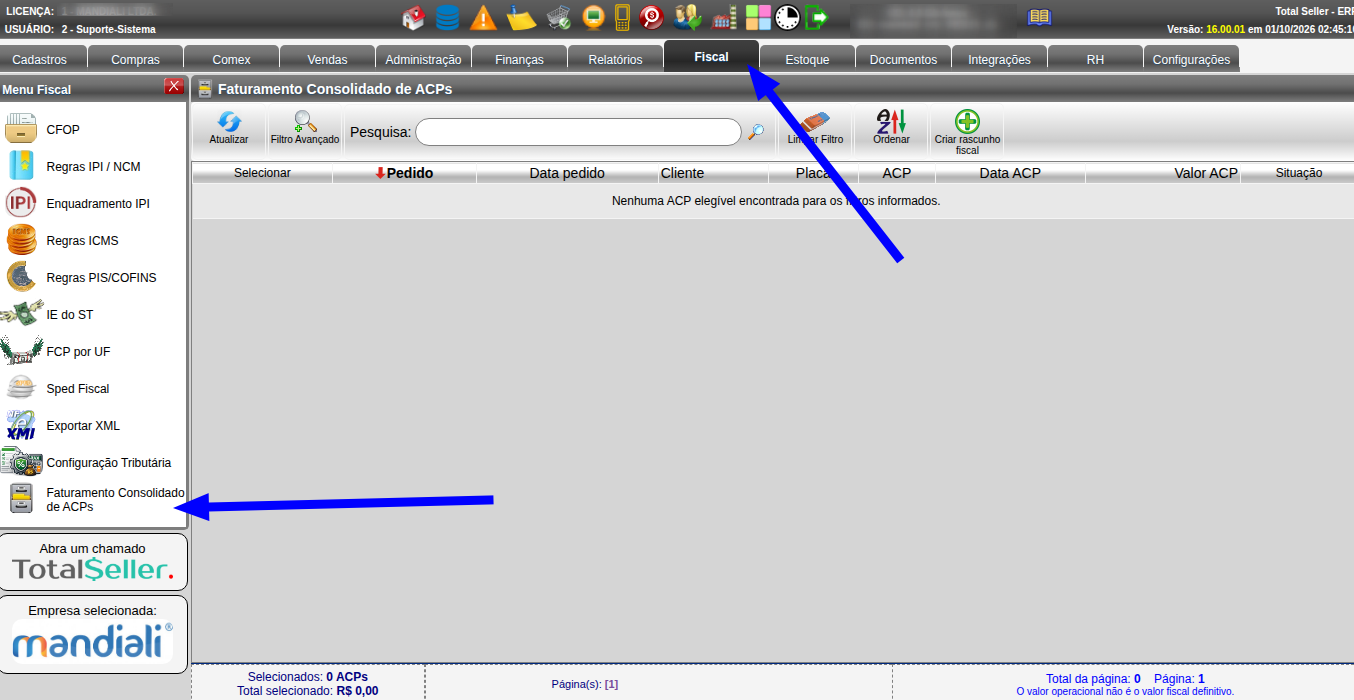
Task: Open the blue book manual icon
Action: click(x=1040, y=17)
